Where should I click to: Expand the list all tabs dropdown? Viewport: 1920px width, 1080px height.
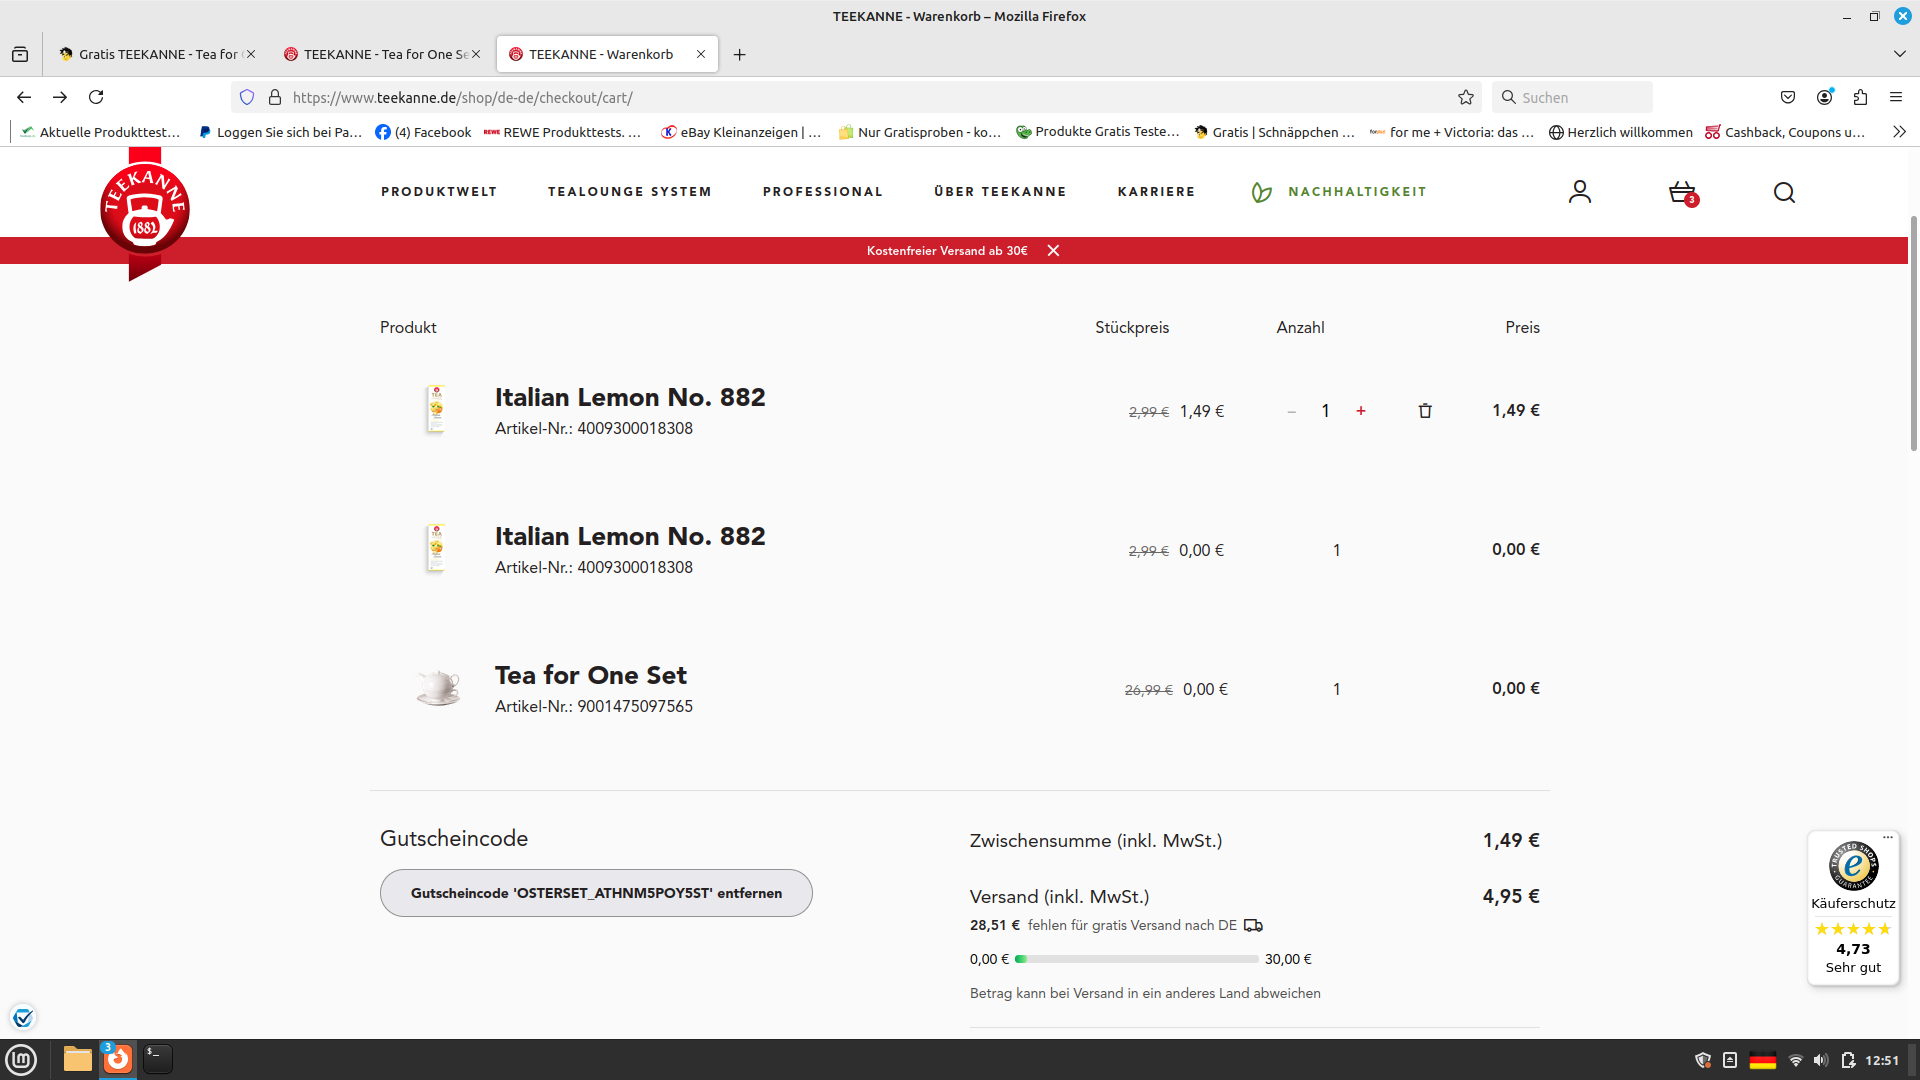pos(1899,54)
